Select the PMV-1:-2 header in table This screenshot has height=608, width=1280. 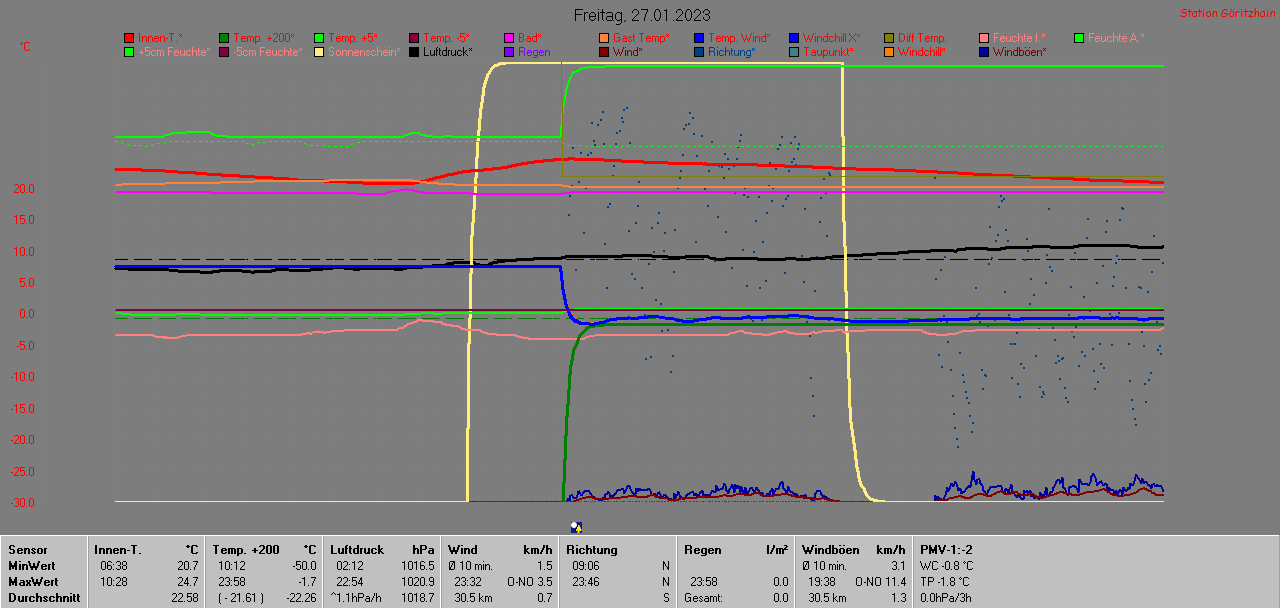pyautogui.click(x=946, y=549)
